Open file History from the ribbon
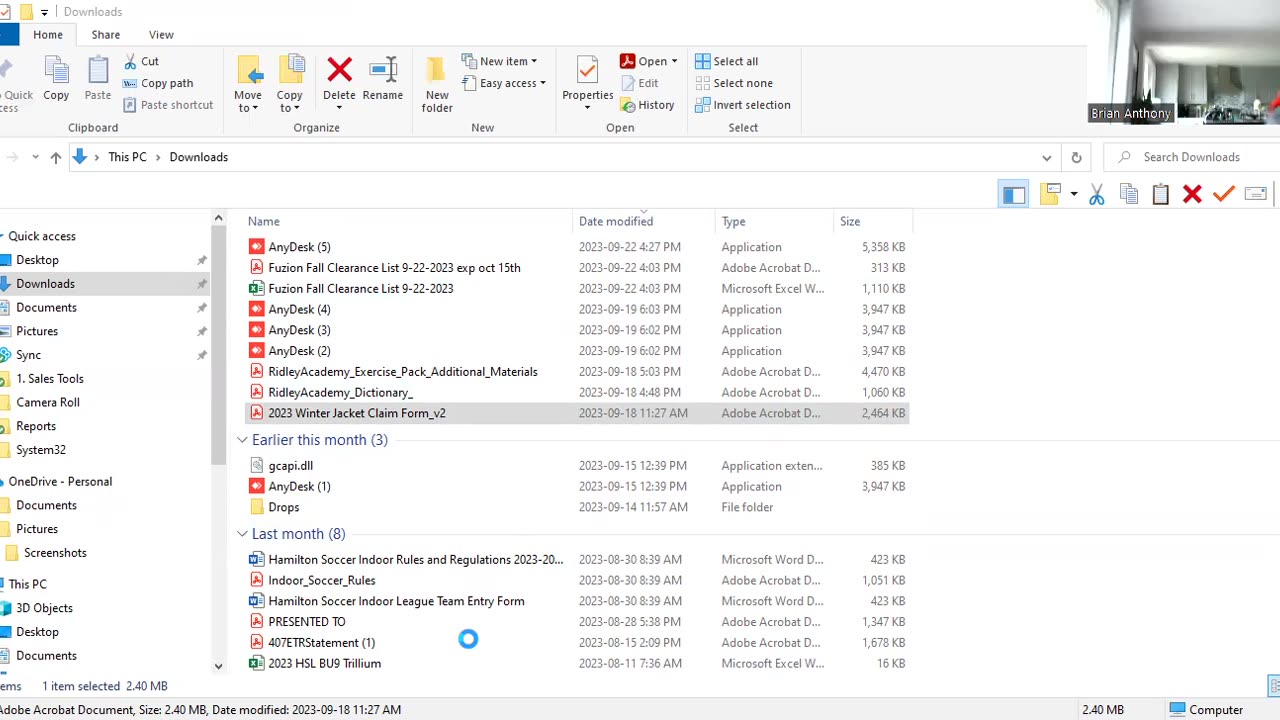 pyautogui.click(x=647, y=105)
